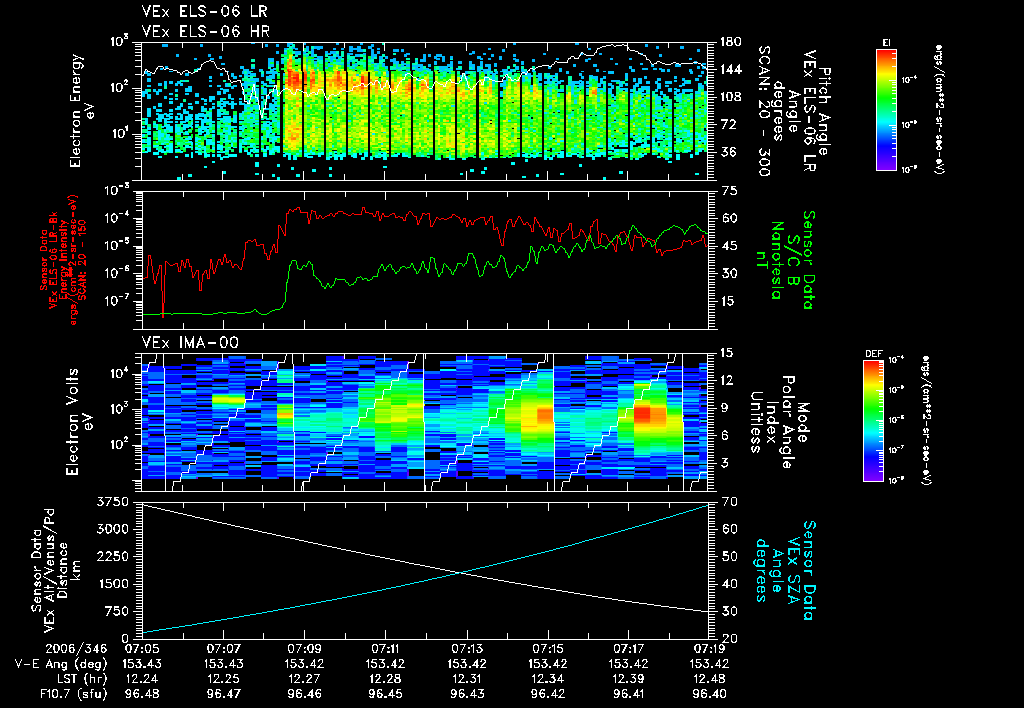Click the ELS electron energy spectrogram panel
1024x708 pixels.
(x=425, y=111)
